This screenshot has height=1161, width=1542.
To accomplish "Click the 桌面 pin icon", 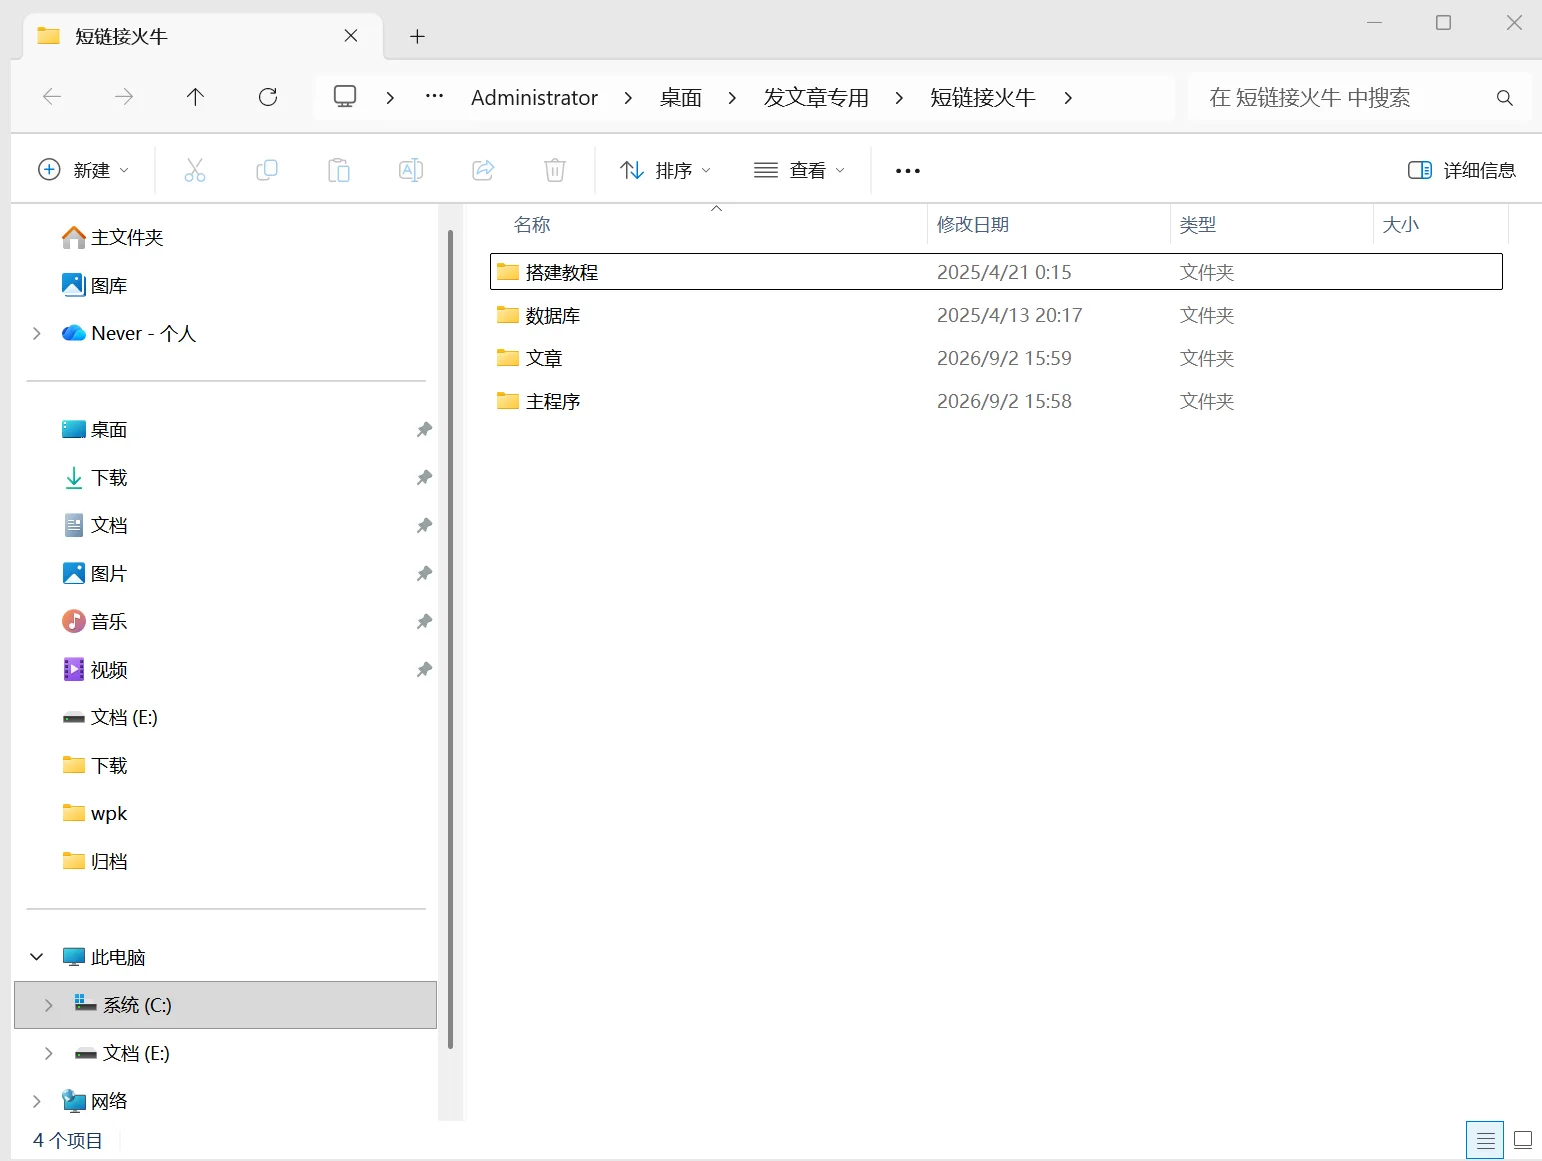I will (424, 429).
